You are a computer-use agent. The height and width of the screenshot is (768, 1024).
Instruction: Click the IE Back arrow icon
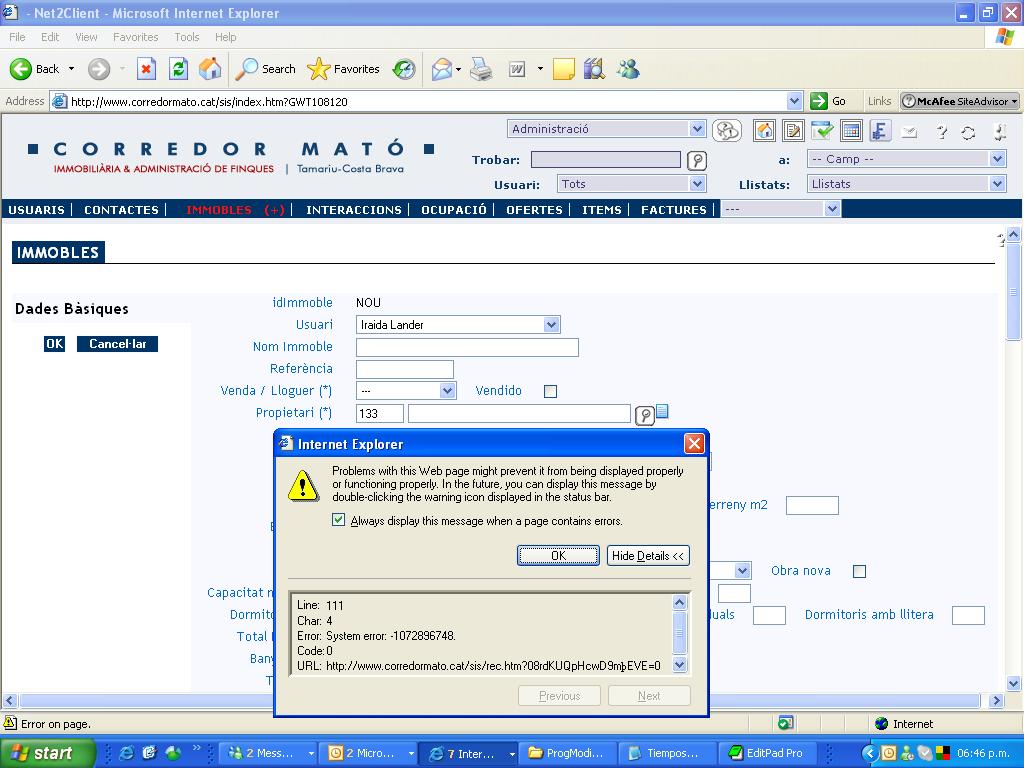20,69
